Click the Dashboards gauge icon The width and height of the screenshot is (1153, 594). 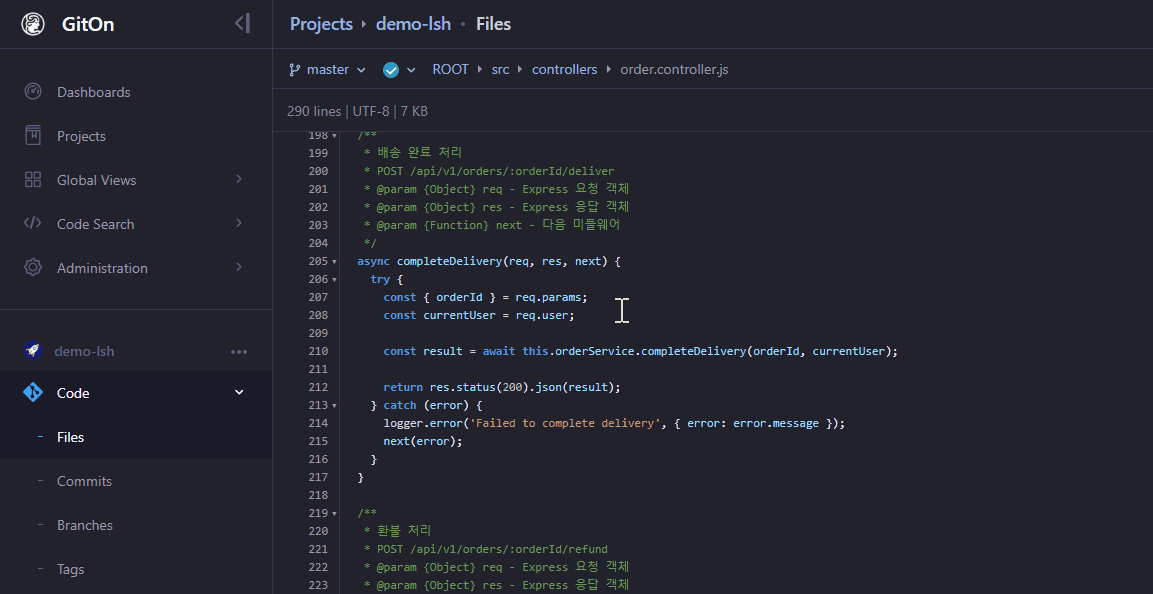point(33,92)
